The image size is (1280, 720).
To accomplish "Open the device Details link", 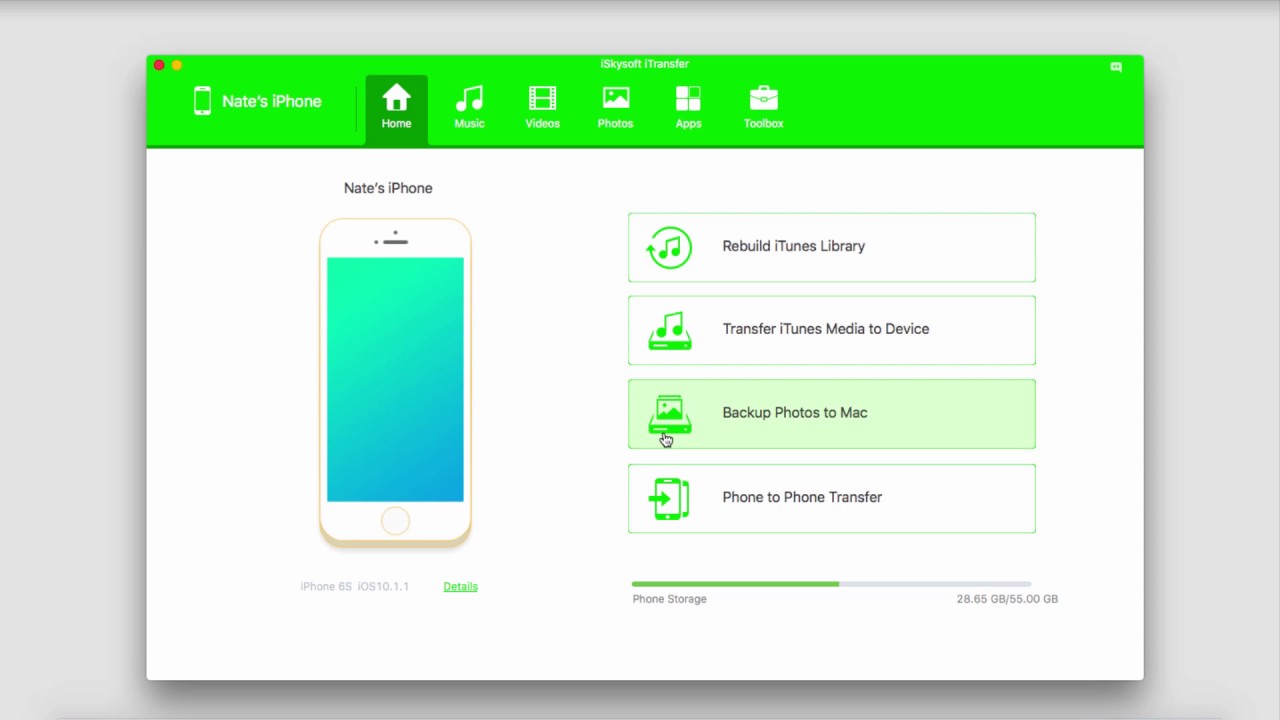I will [460, 586].
